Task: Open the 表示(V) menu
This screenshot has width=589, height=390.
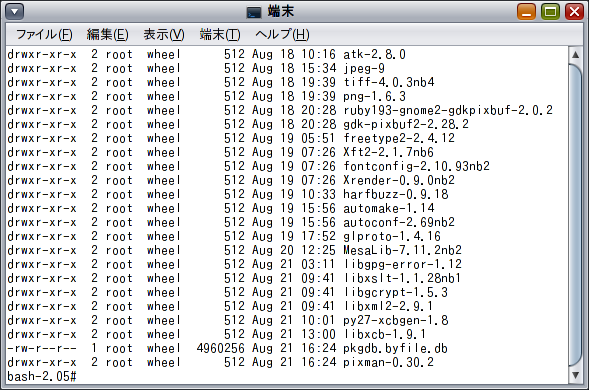Action: click(x=164, y=35)
